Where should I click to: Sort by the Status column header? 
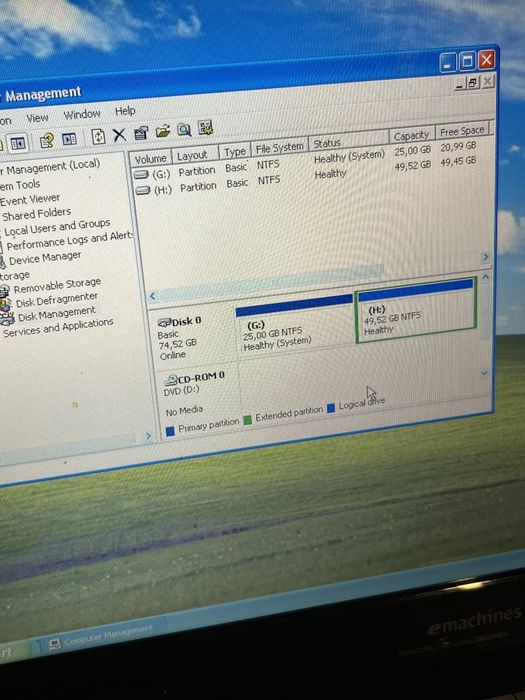pos(349,140)
